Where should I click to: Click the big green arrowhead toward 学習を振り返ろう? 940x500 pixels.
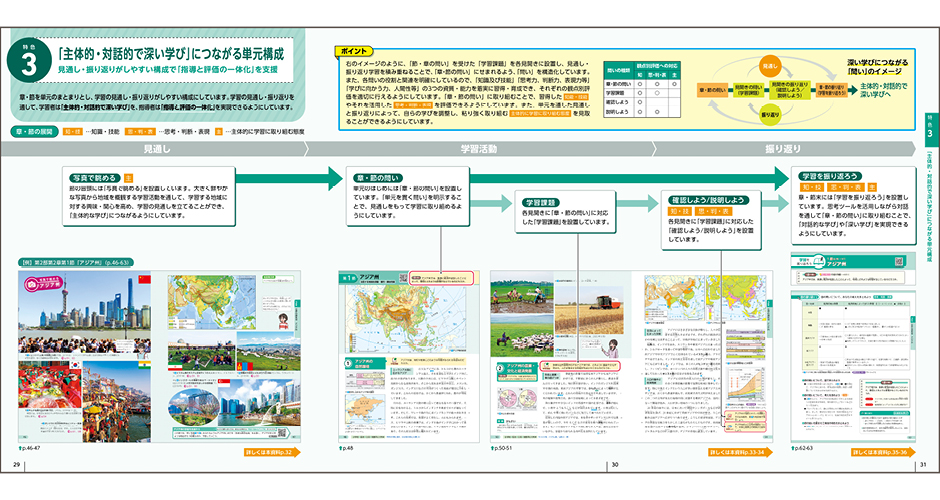pos(780,179)
